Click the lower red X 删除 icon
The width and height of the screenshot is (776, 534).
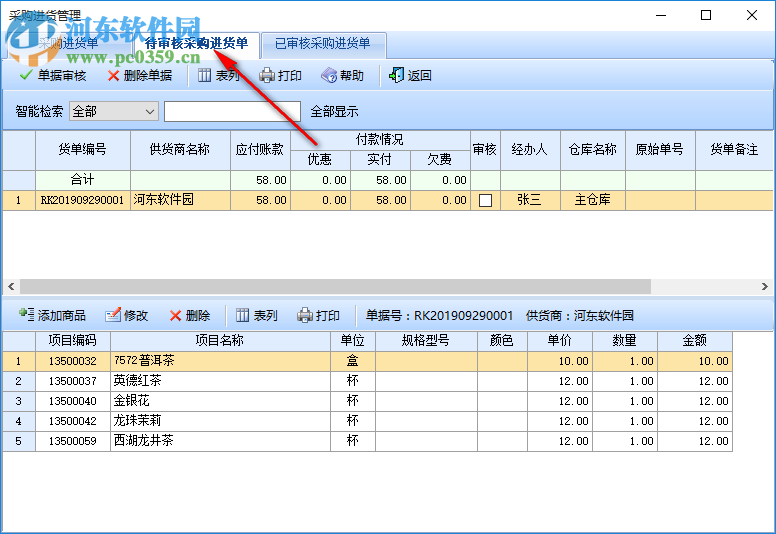(175, 315)
